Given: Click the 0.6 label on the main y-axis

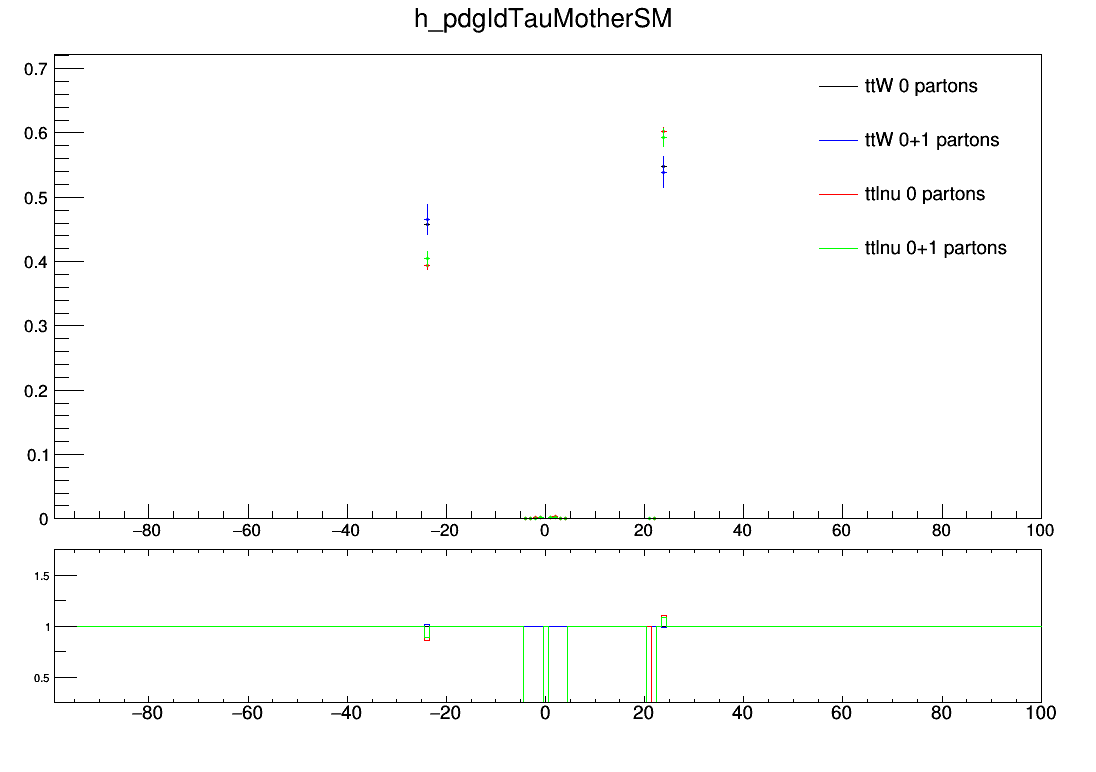Looking at the screenshot, I should point(36,133).
